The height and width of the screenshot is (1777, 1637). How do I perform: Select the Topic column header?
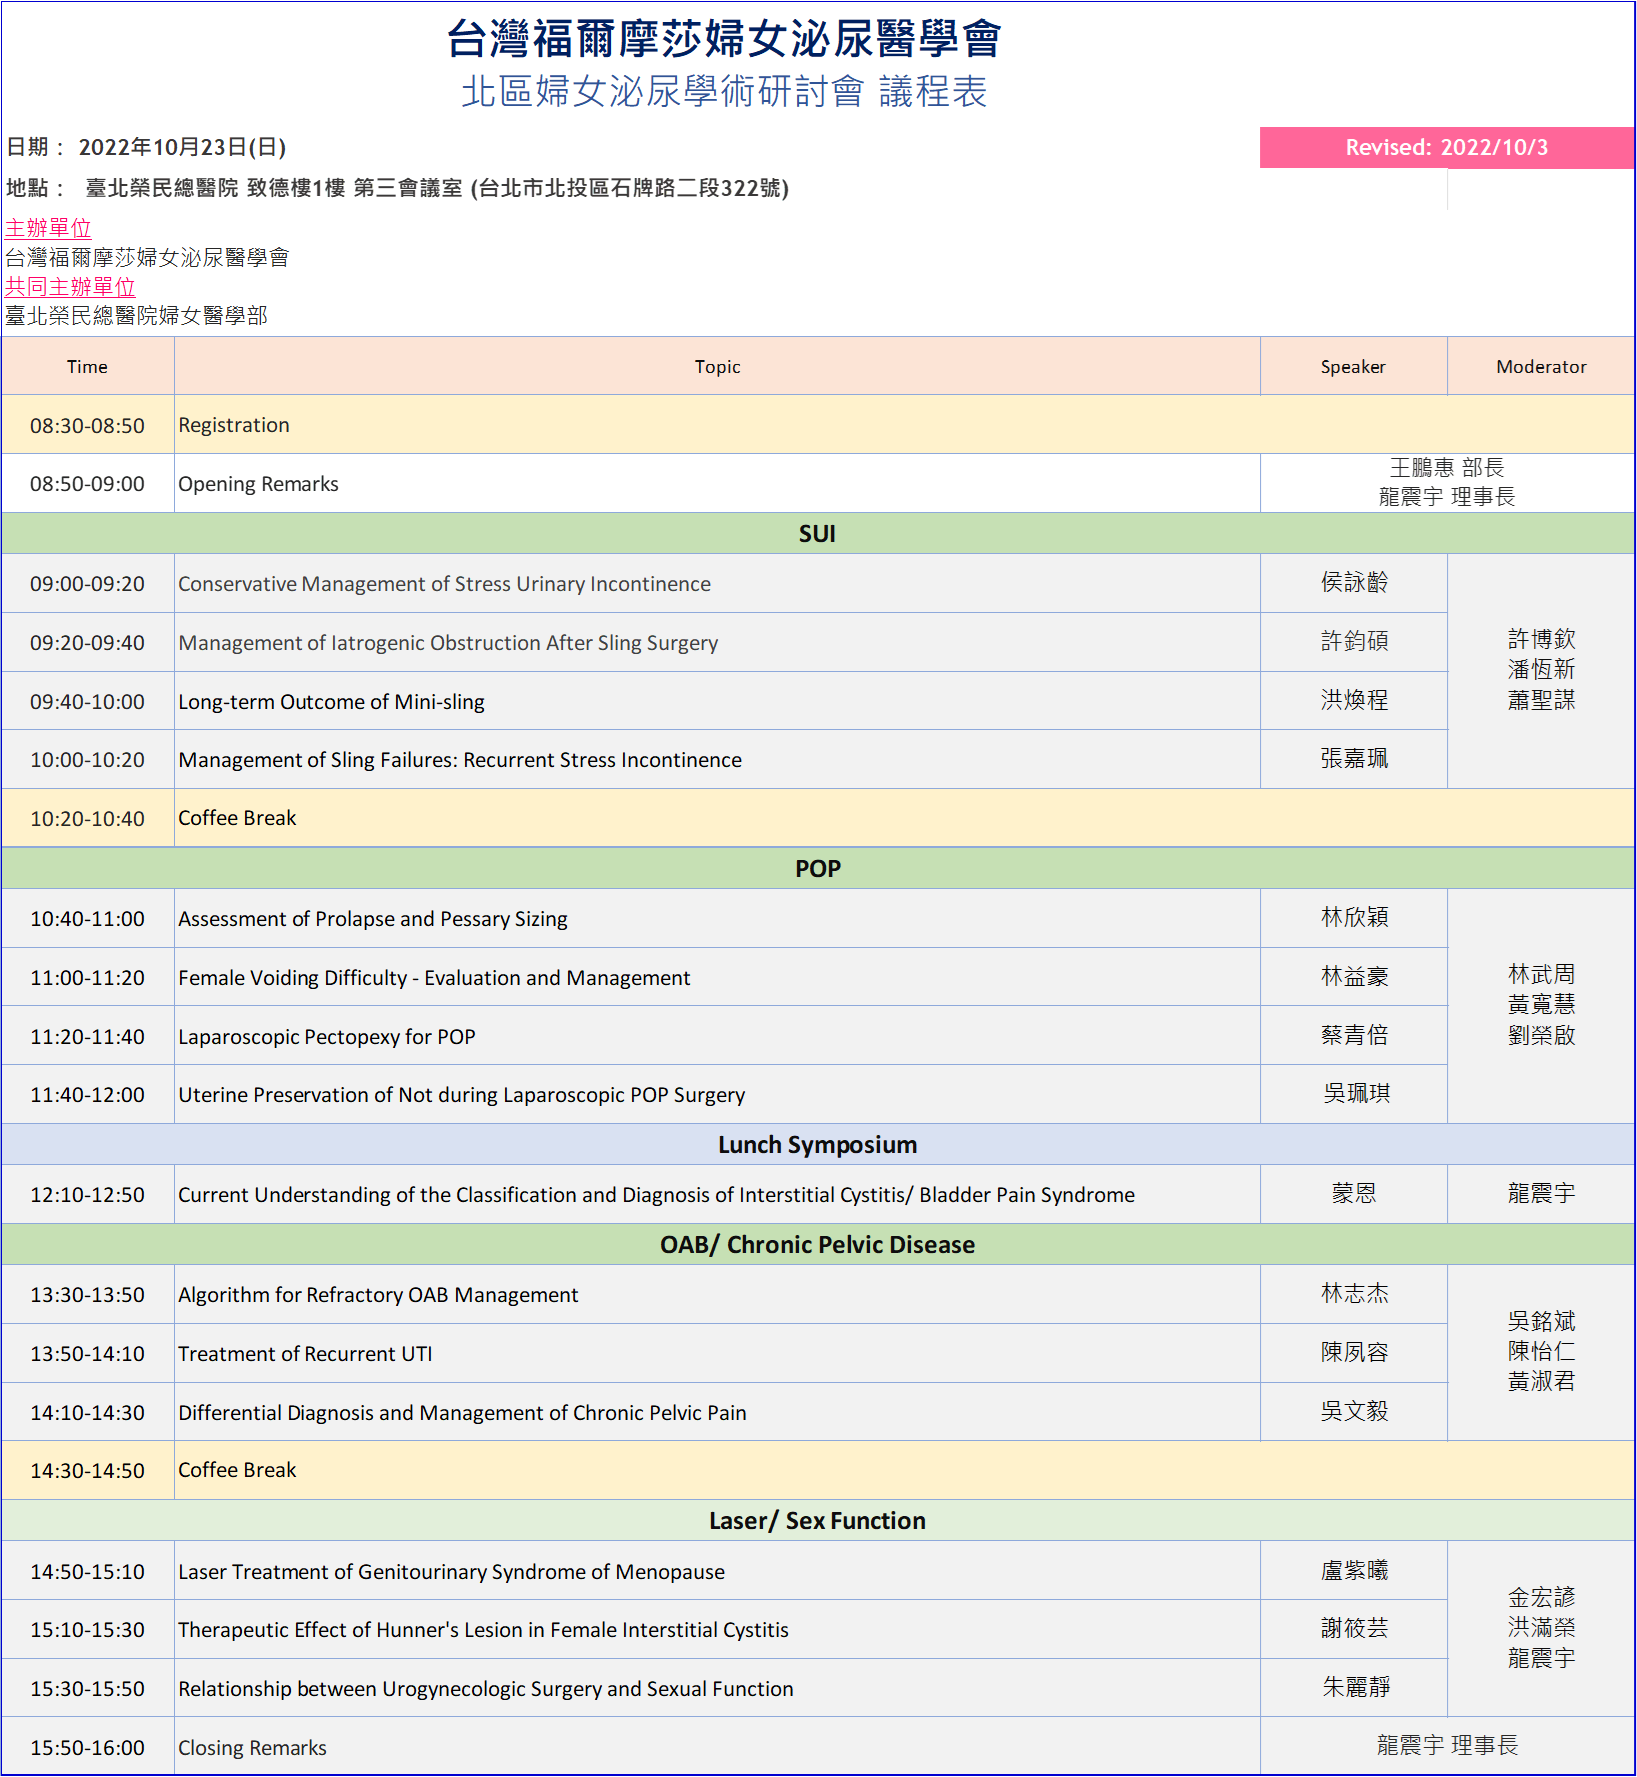point(717,367)
